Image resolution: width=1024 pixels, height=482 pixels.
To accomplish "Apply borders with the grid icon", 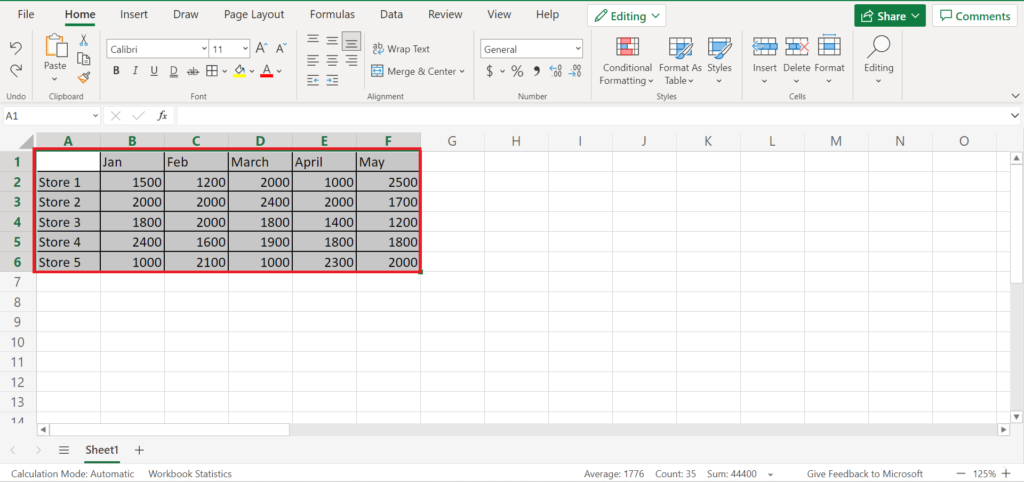I will (212, 71).
